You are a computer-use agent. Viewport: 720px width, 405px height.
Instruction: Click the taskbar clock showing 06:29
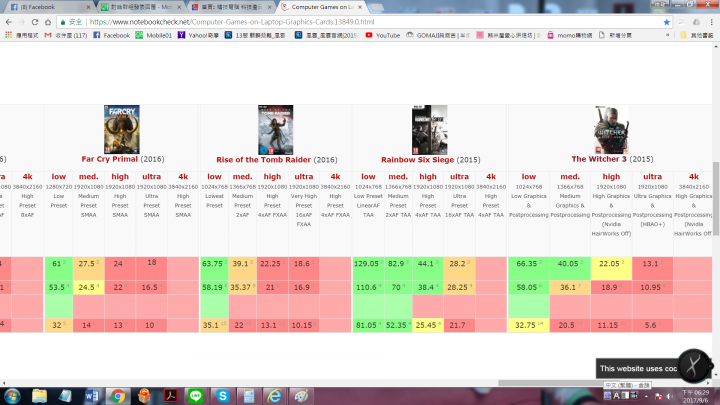[x=695, y=396]
